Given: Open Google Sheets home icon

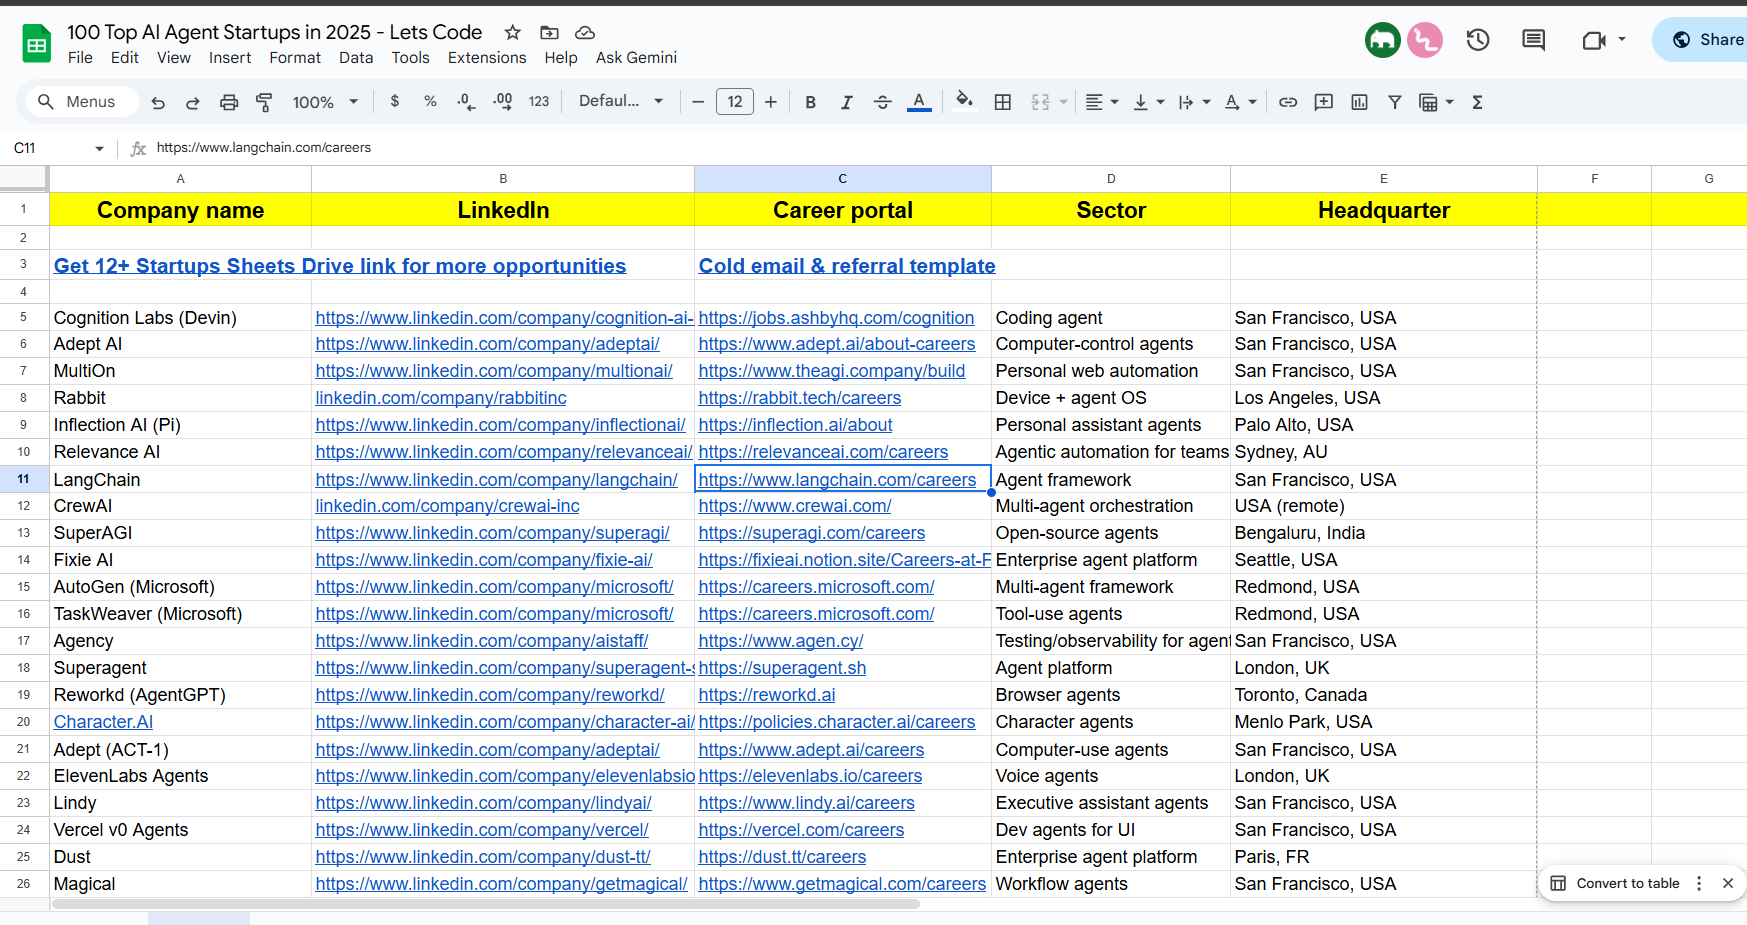Looking at the screenshot, I should coord(37,43).
